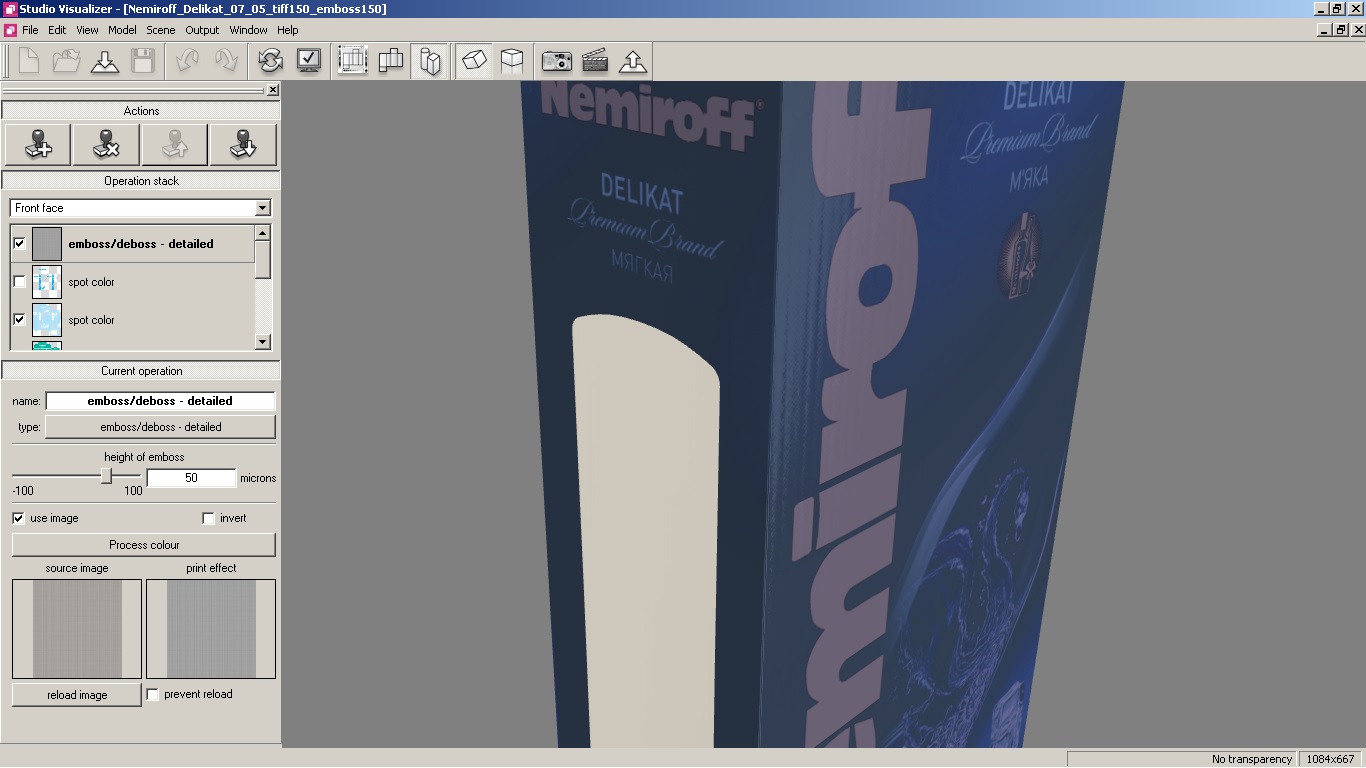Image resolution: width=1366 pixels, height=768 pixels.
Task: Click the Process colour button
Action: [144, 545]
